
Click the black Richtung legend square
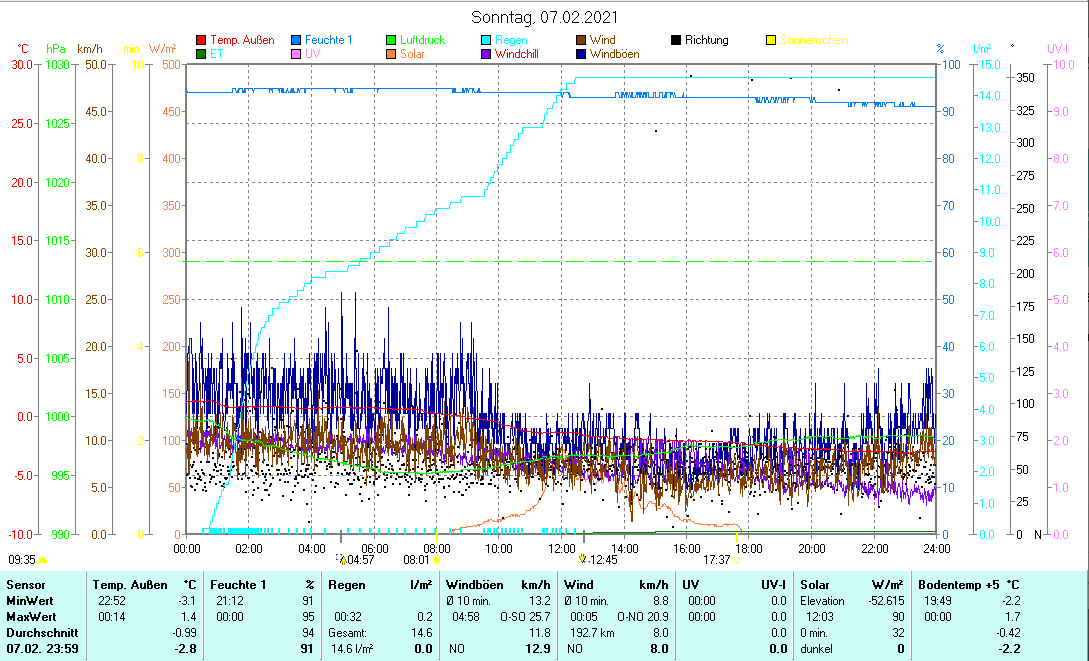click(677, 40)
